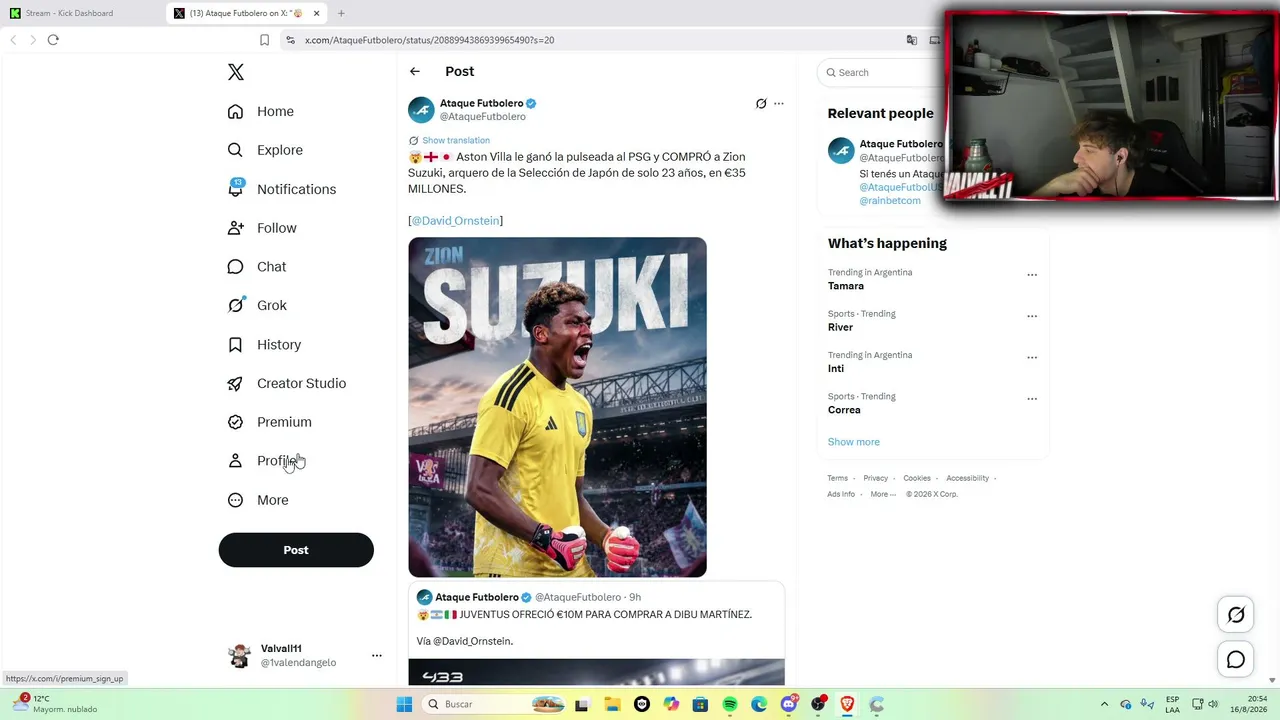Click Ataque Futbolero avatar in Relevant people

click(x=841, y=151)
